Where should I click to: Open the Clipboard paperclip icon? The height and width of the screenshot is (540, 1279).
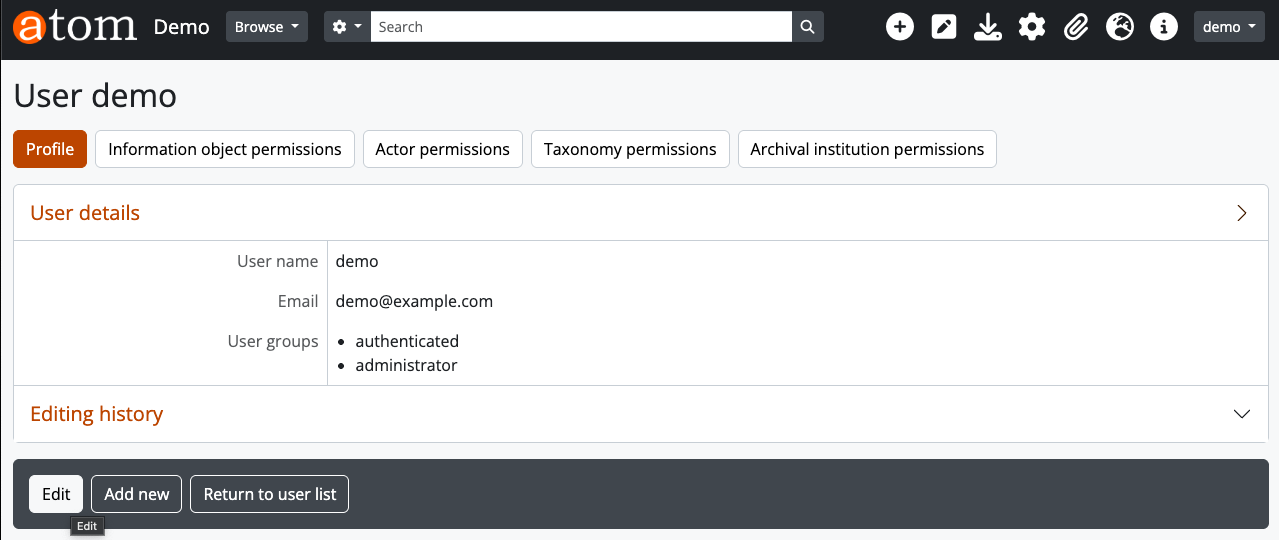(x=1076, y=27)
